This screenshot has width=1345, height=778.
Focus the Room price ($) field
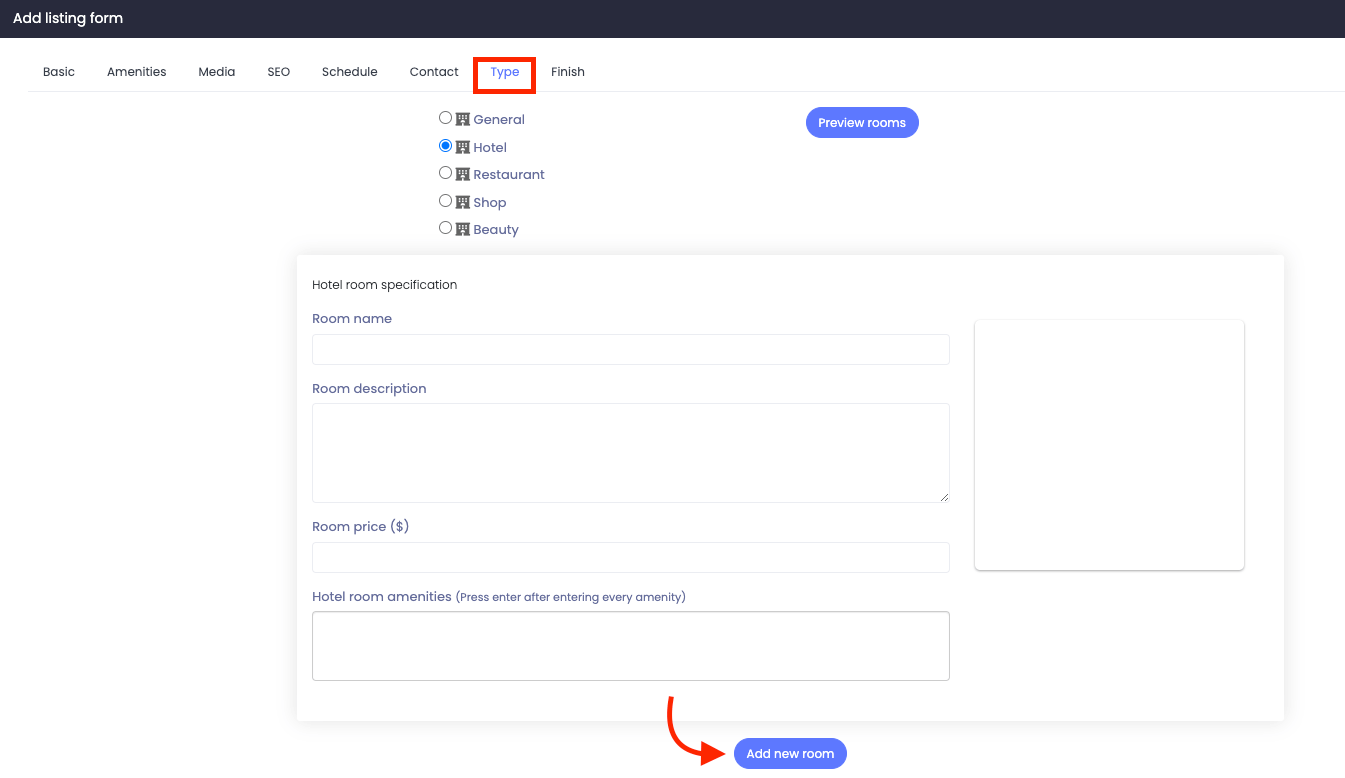coord(631,557)
